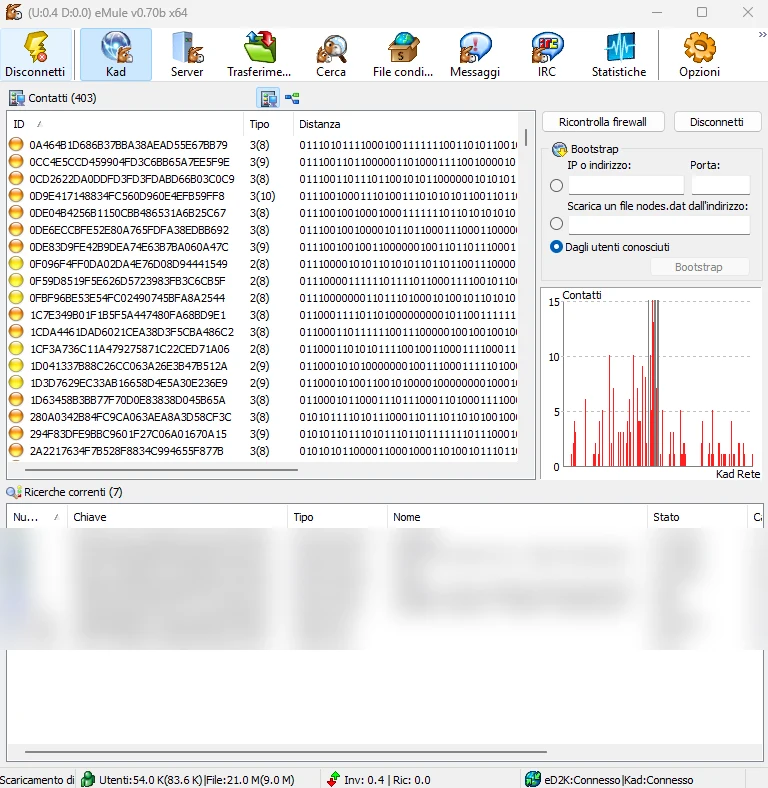Screen dimensions: 768x788
Task: Click the eMule title bar mule icon
Action: coord(14,12)
